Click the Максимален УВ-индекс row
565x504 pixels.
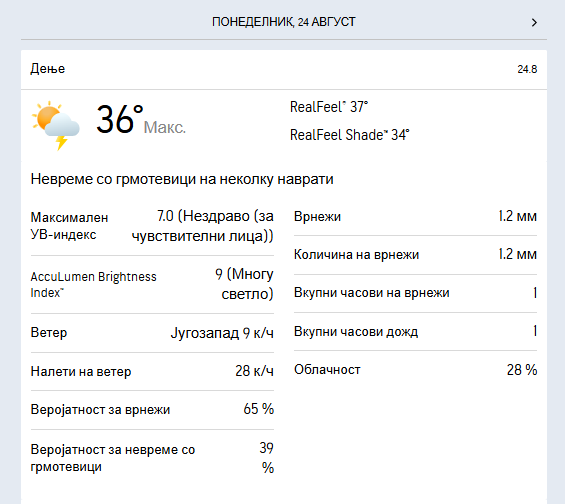(x=152, y=226)
